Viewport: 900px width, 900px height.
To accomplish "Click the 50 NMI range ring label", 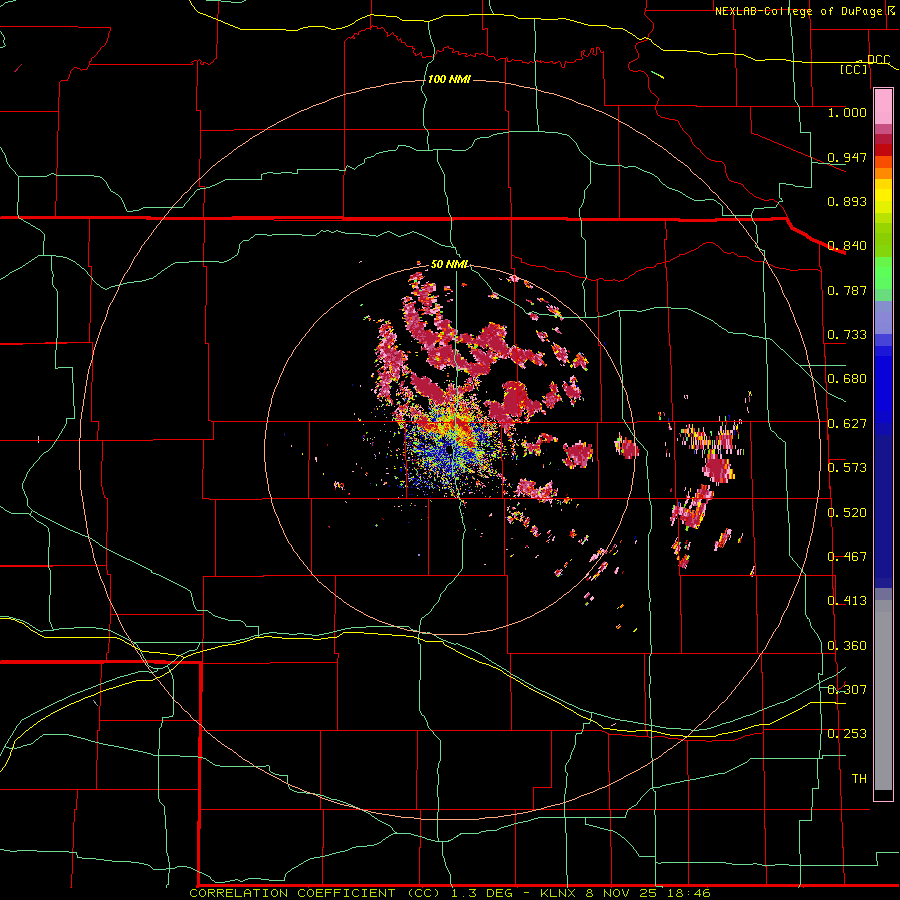I will pos(449,264).
